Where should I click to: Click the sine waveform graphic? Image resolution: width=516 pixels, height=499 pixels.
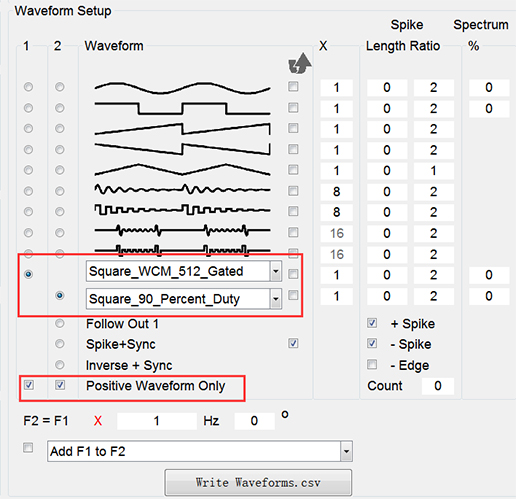click(x=182, y=88)
